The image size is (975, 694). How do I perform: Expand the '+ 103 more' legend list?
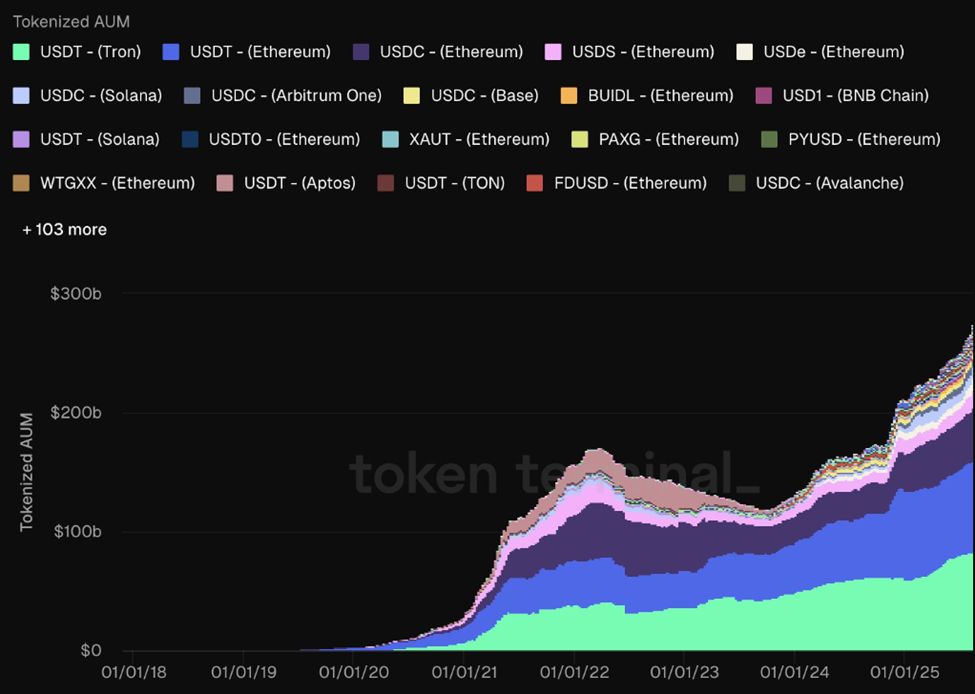[65, 230]
